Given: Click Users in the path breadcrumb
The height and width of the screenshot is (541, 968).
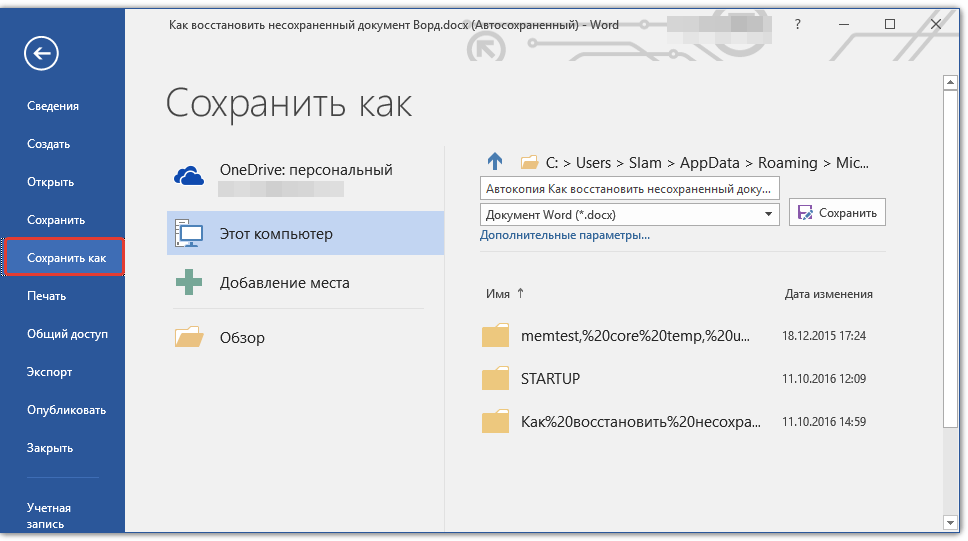Looking at the screenshot, I should [x=593, y=162].
